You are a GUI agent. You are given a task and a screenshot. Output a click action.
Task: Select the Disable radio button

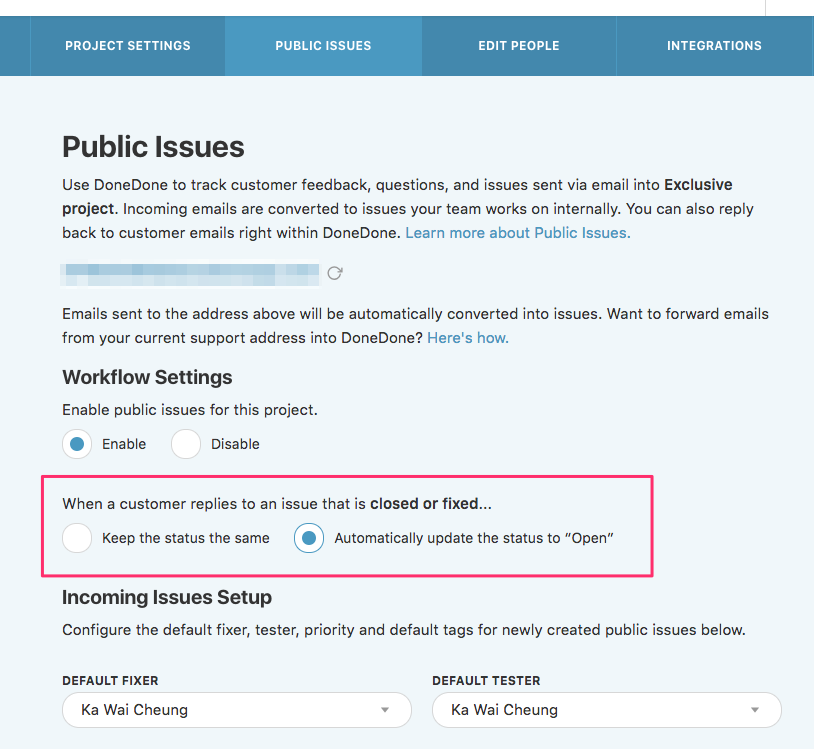pos(186,444)
